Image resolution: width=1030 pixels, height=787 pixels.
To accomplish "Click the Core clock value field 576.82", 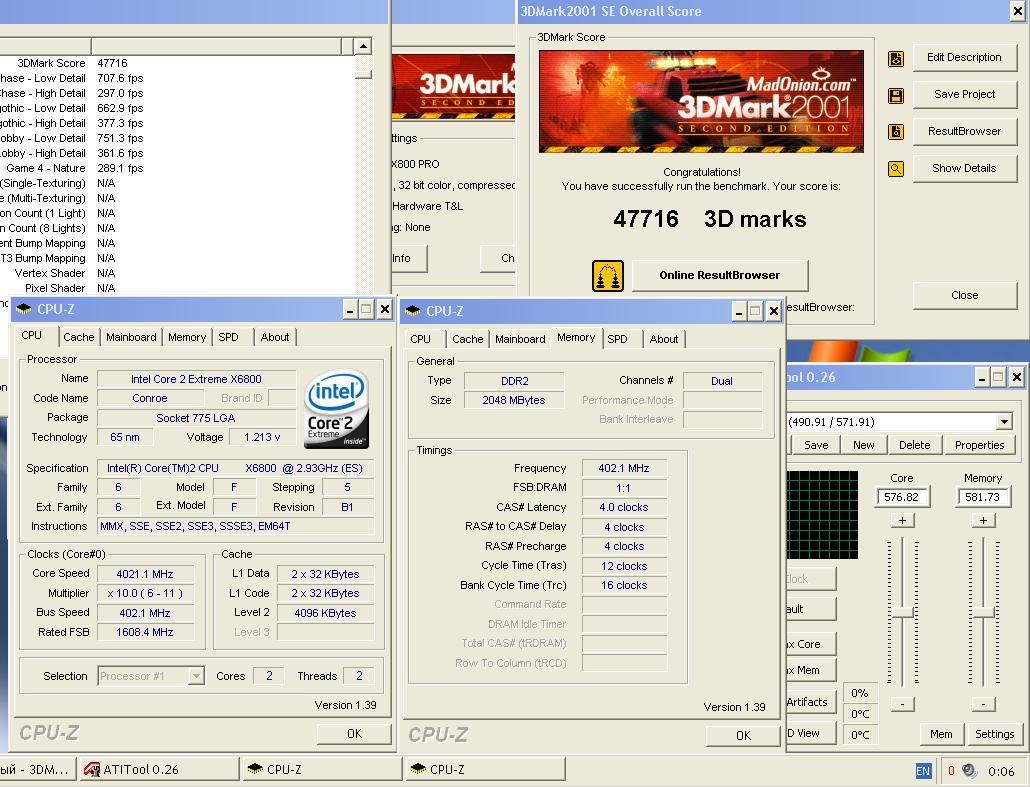I will tap(902, 497).
